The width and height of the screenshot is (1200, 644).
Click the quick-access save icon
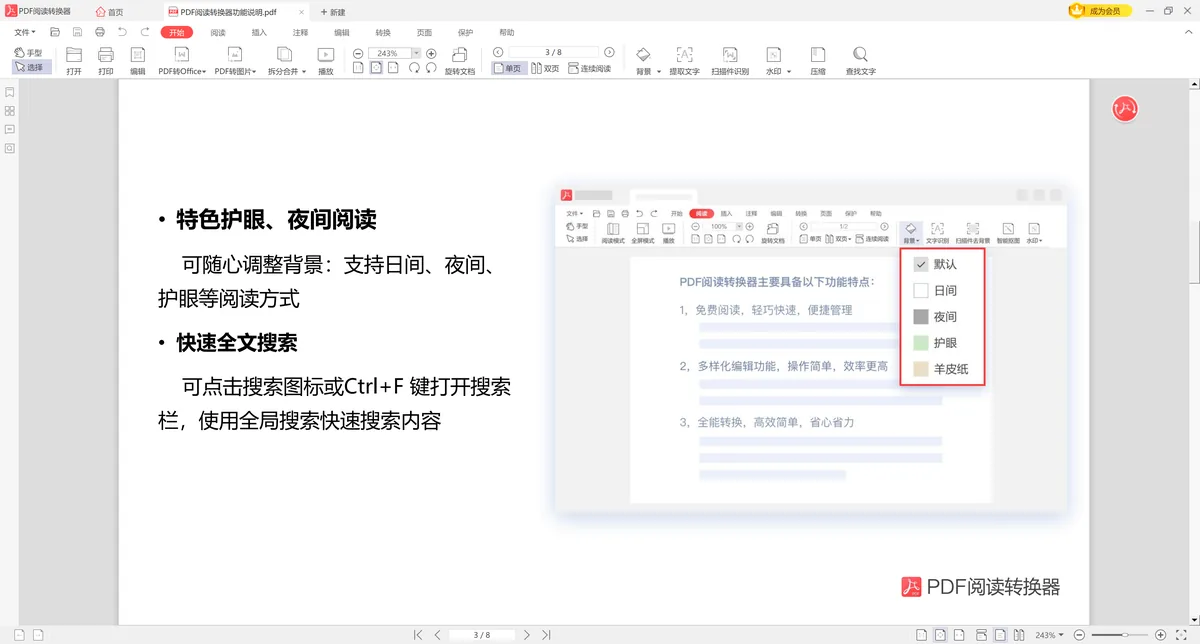[x=78, y=32]
